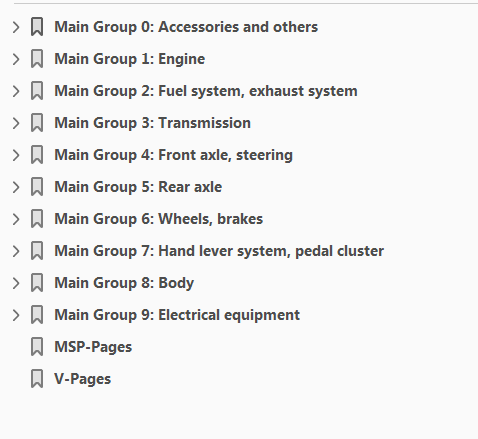Click bookmark icon beside Main Group 6
This screenshot has height=439, width=478.
pyautogui.click(x=37, y=219)
